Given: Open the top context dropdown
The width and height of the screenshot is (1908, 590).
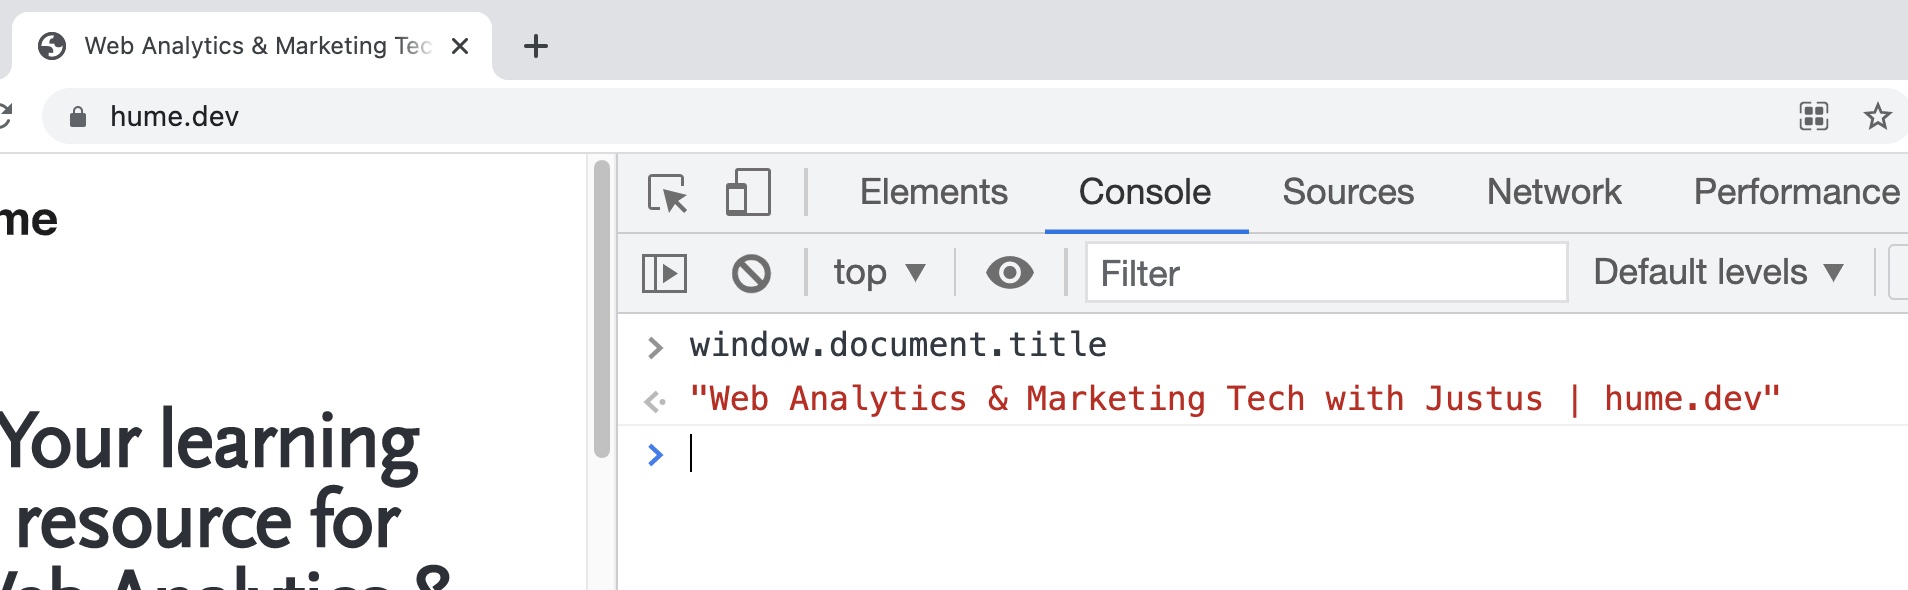Looking at the screenshot, I should (x=879, y=273).
